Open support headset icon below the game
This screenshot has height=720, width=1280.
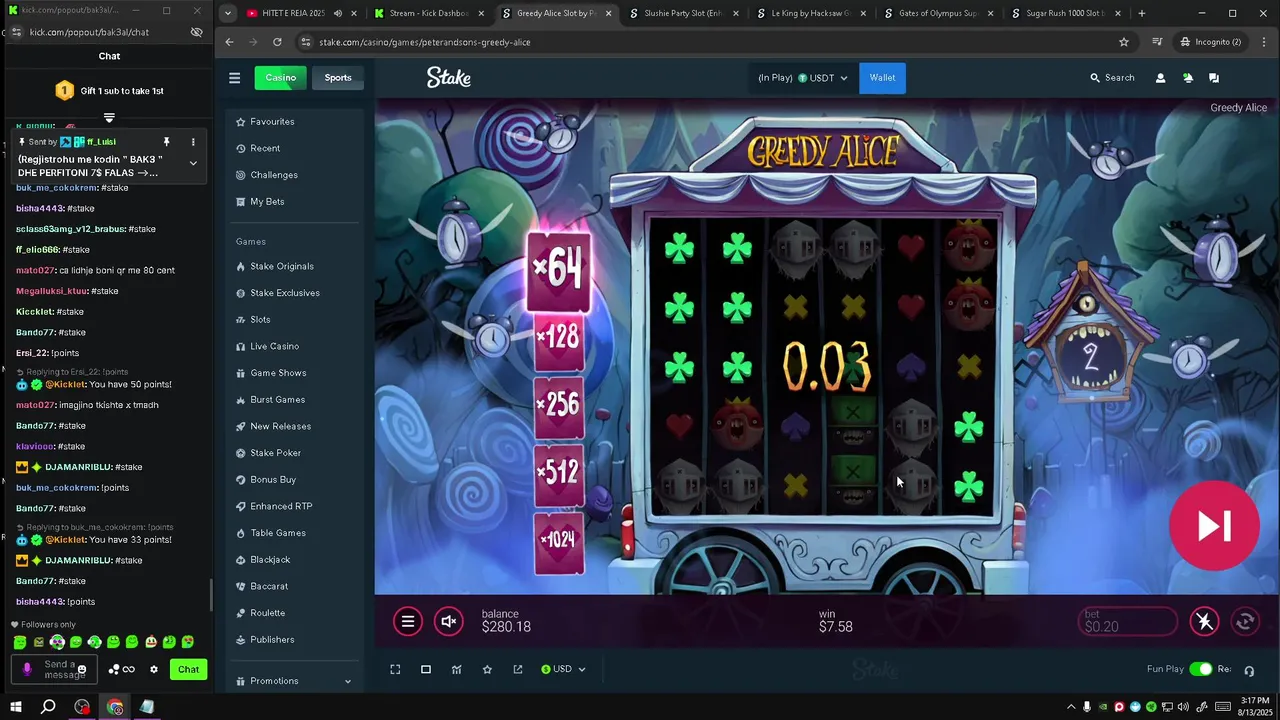(x=1249, y=670)
